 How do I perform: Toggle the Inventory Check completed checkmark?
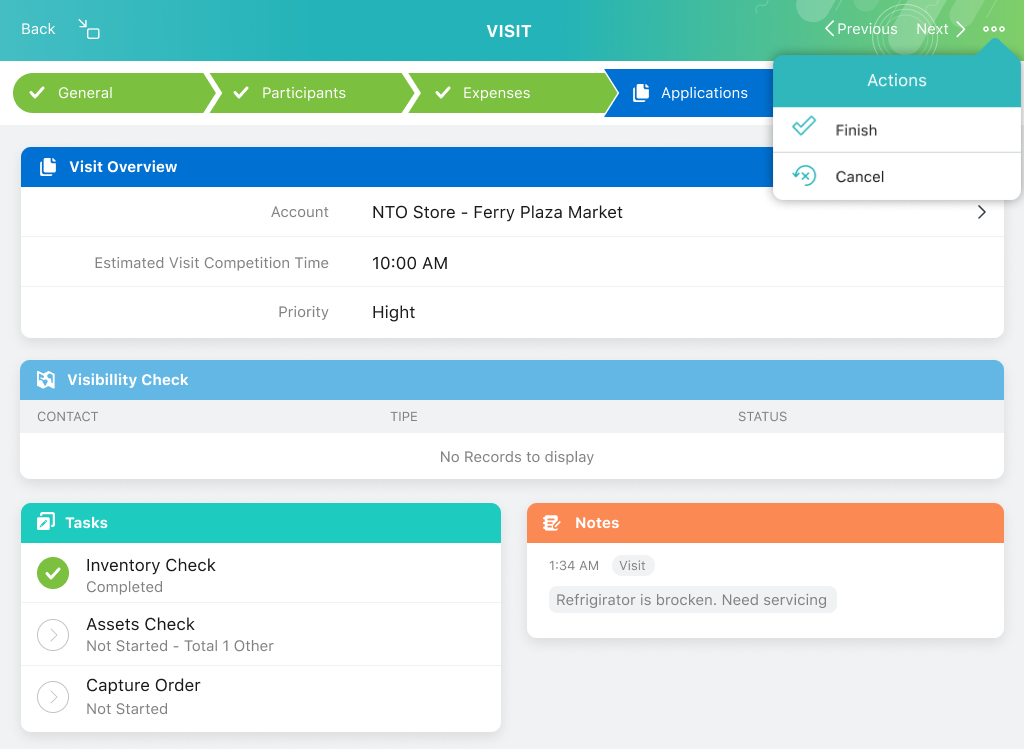coord(53,574)
